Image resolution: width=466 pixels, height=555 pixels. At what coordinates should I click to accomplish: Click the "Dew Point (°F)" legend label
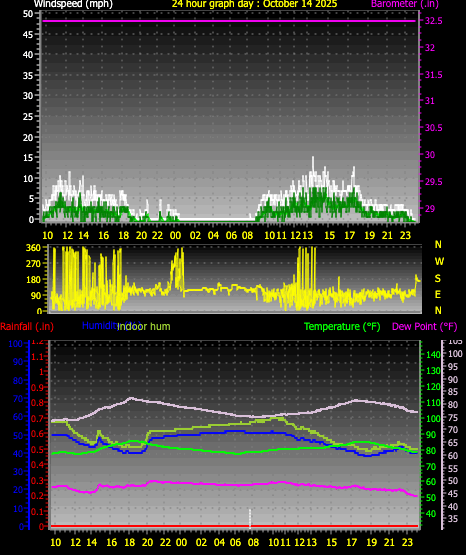(425, 326)
